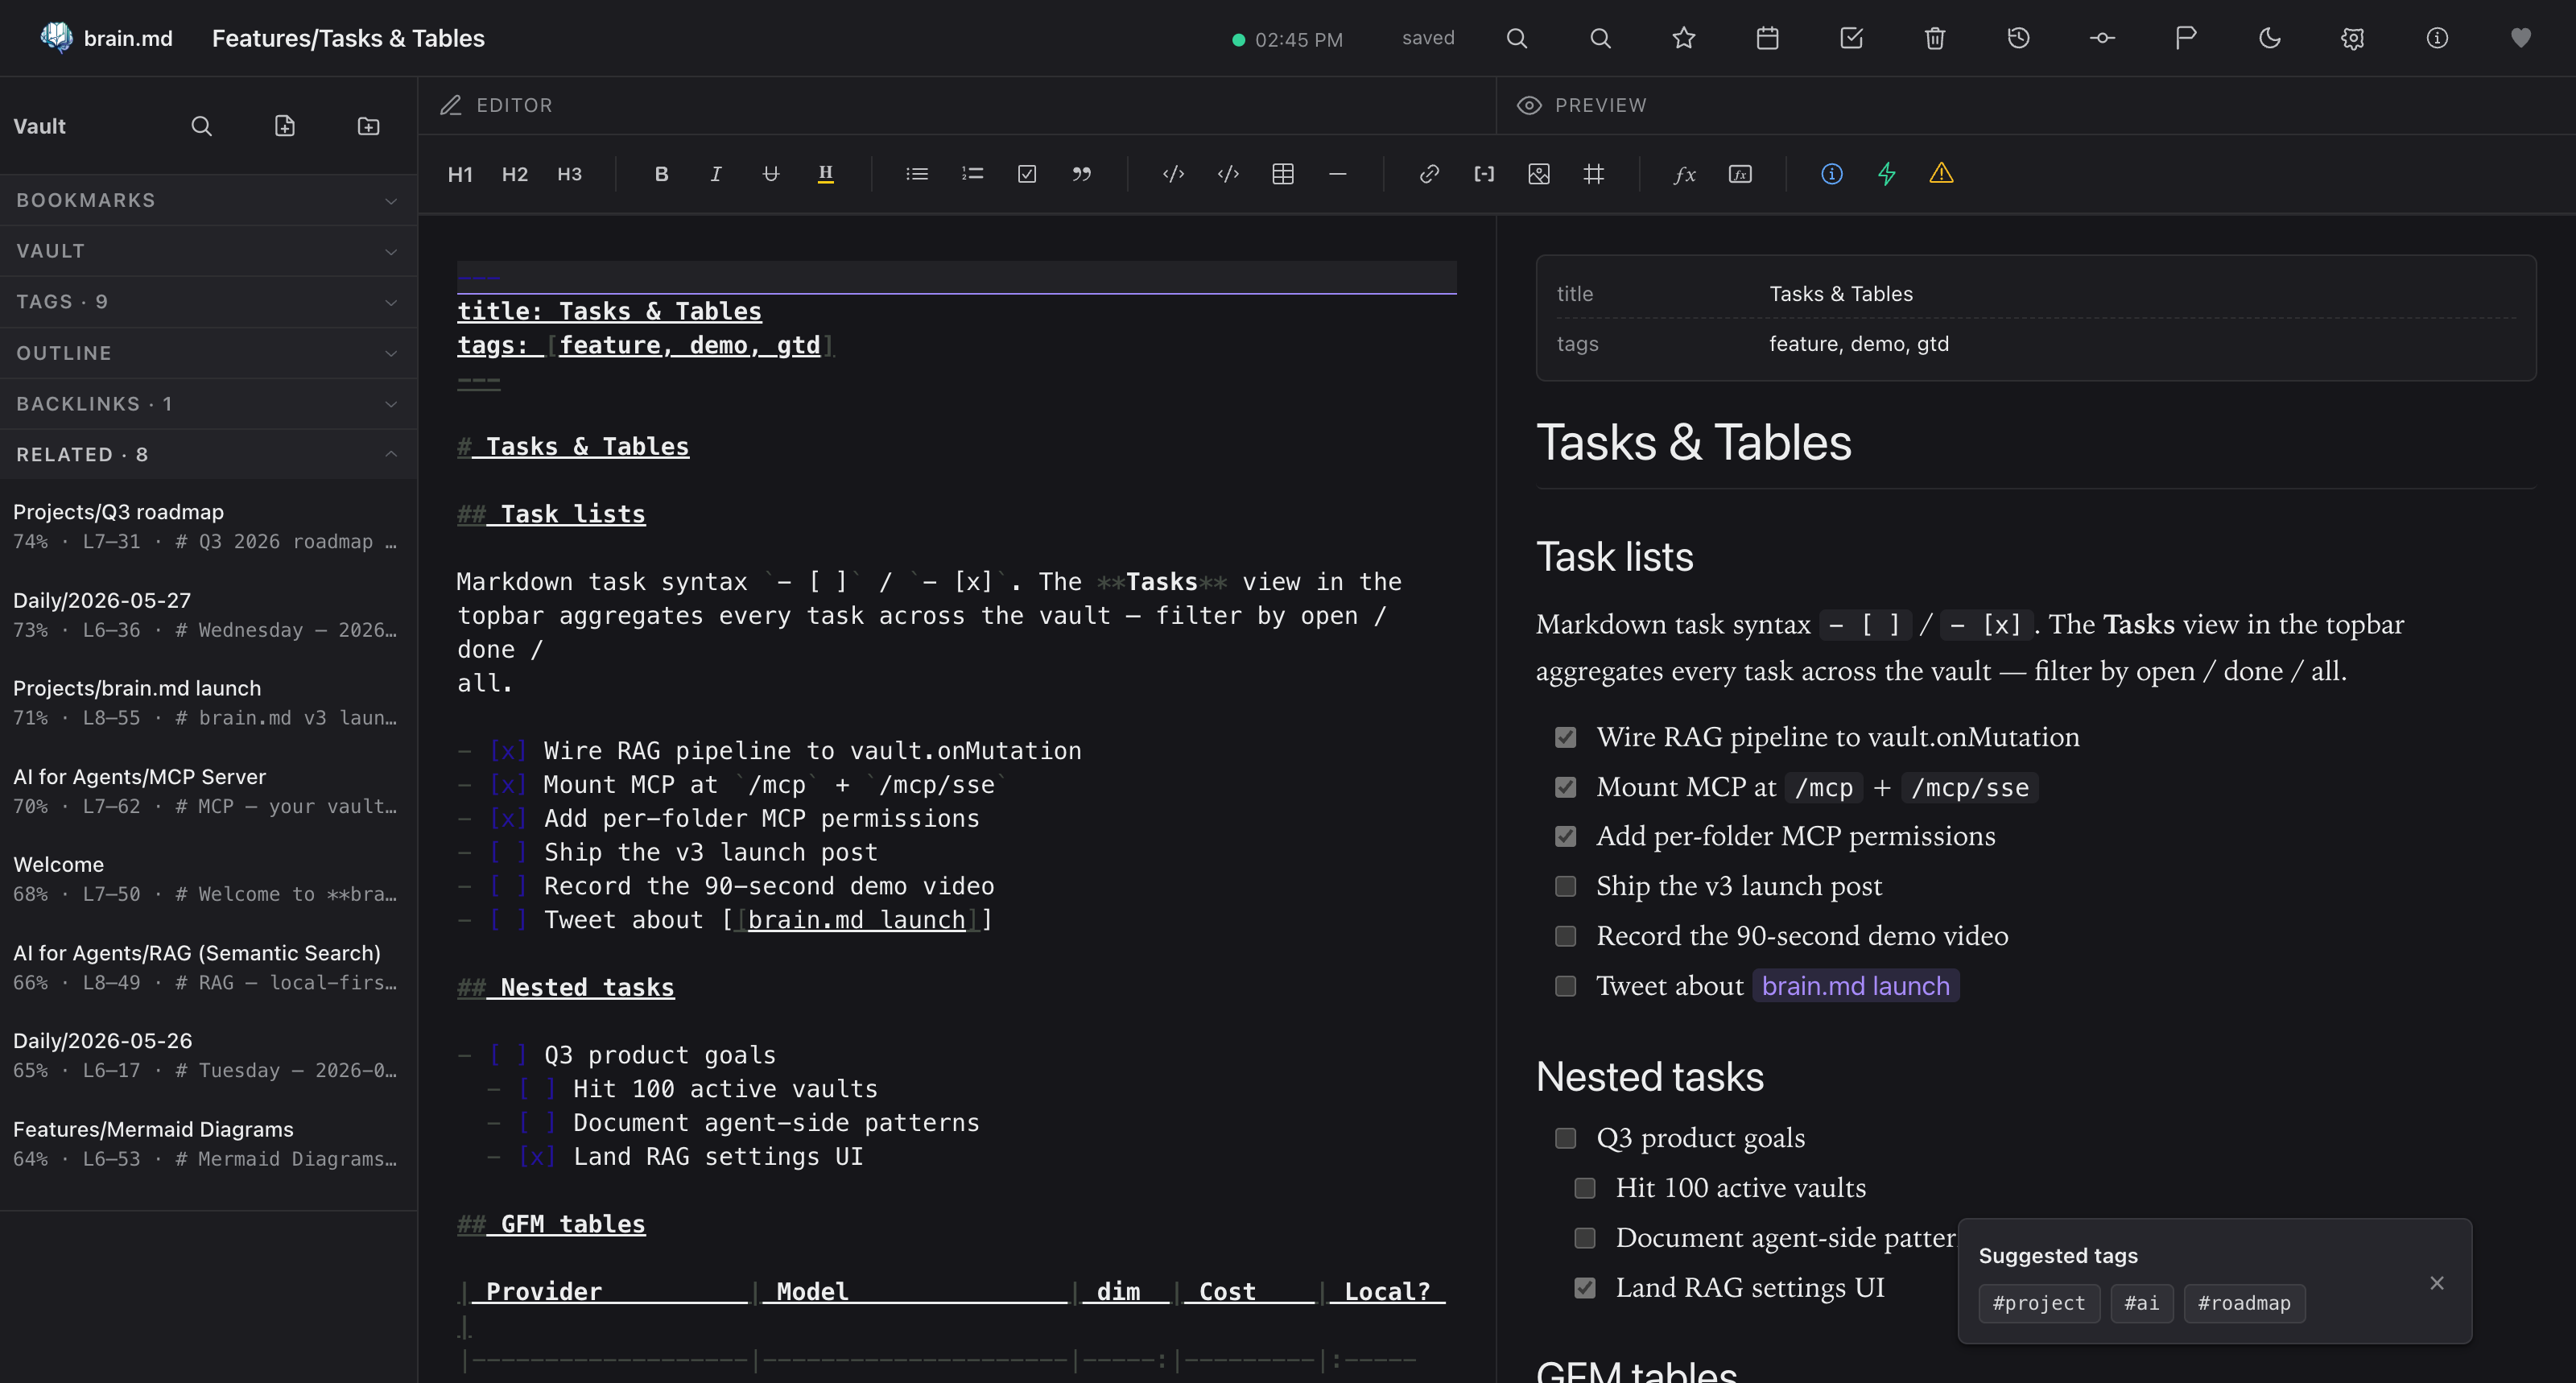The height and width of the screenshot is (1383, 2576).
Task: Insert a numbered list
Action: point(972,174)
